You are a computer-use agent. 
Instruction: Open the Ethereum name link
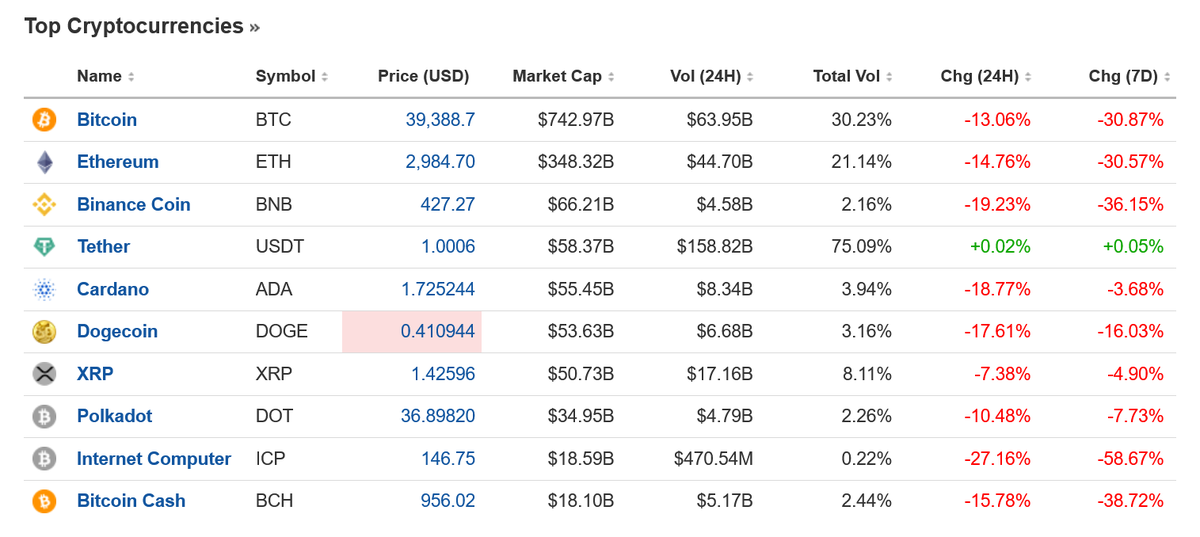click(x=118, y=162)
